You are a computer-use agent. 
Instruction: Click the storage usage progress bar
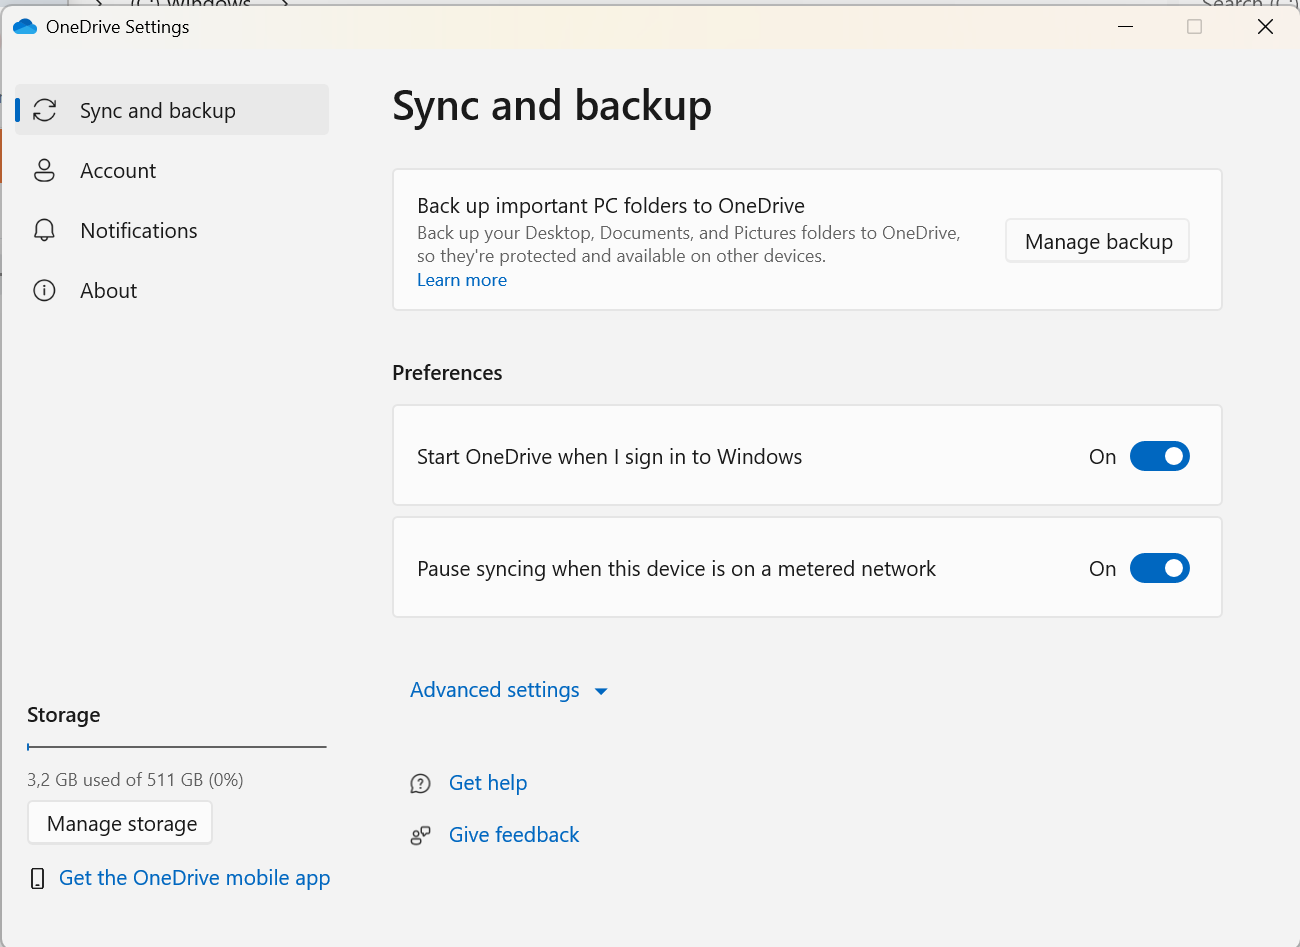coord(177,746)
